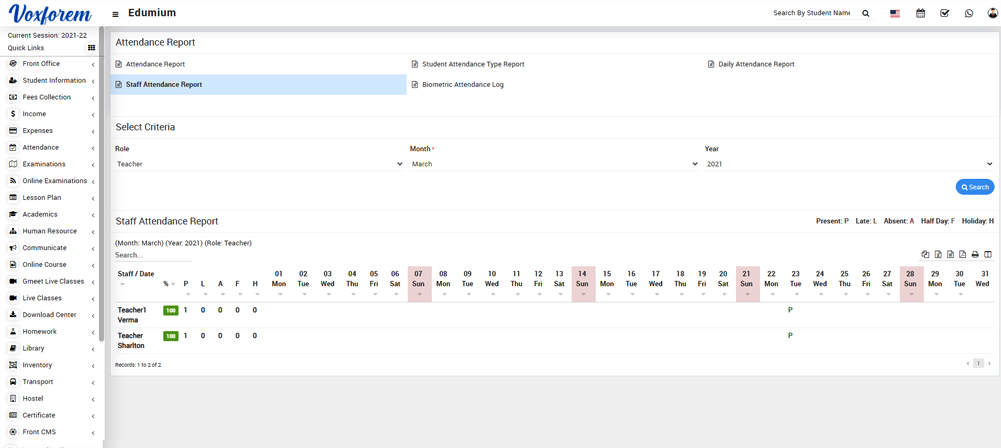The image size is (1001, 448).
Task: Export the report as PDF
Action: tap(963, 255)
